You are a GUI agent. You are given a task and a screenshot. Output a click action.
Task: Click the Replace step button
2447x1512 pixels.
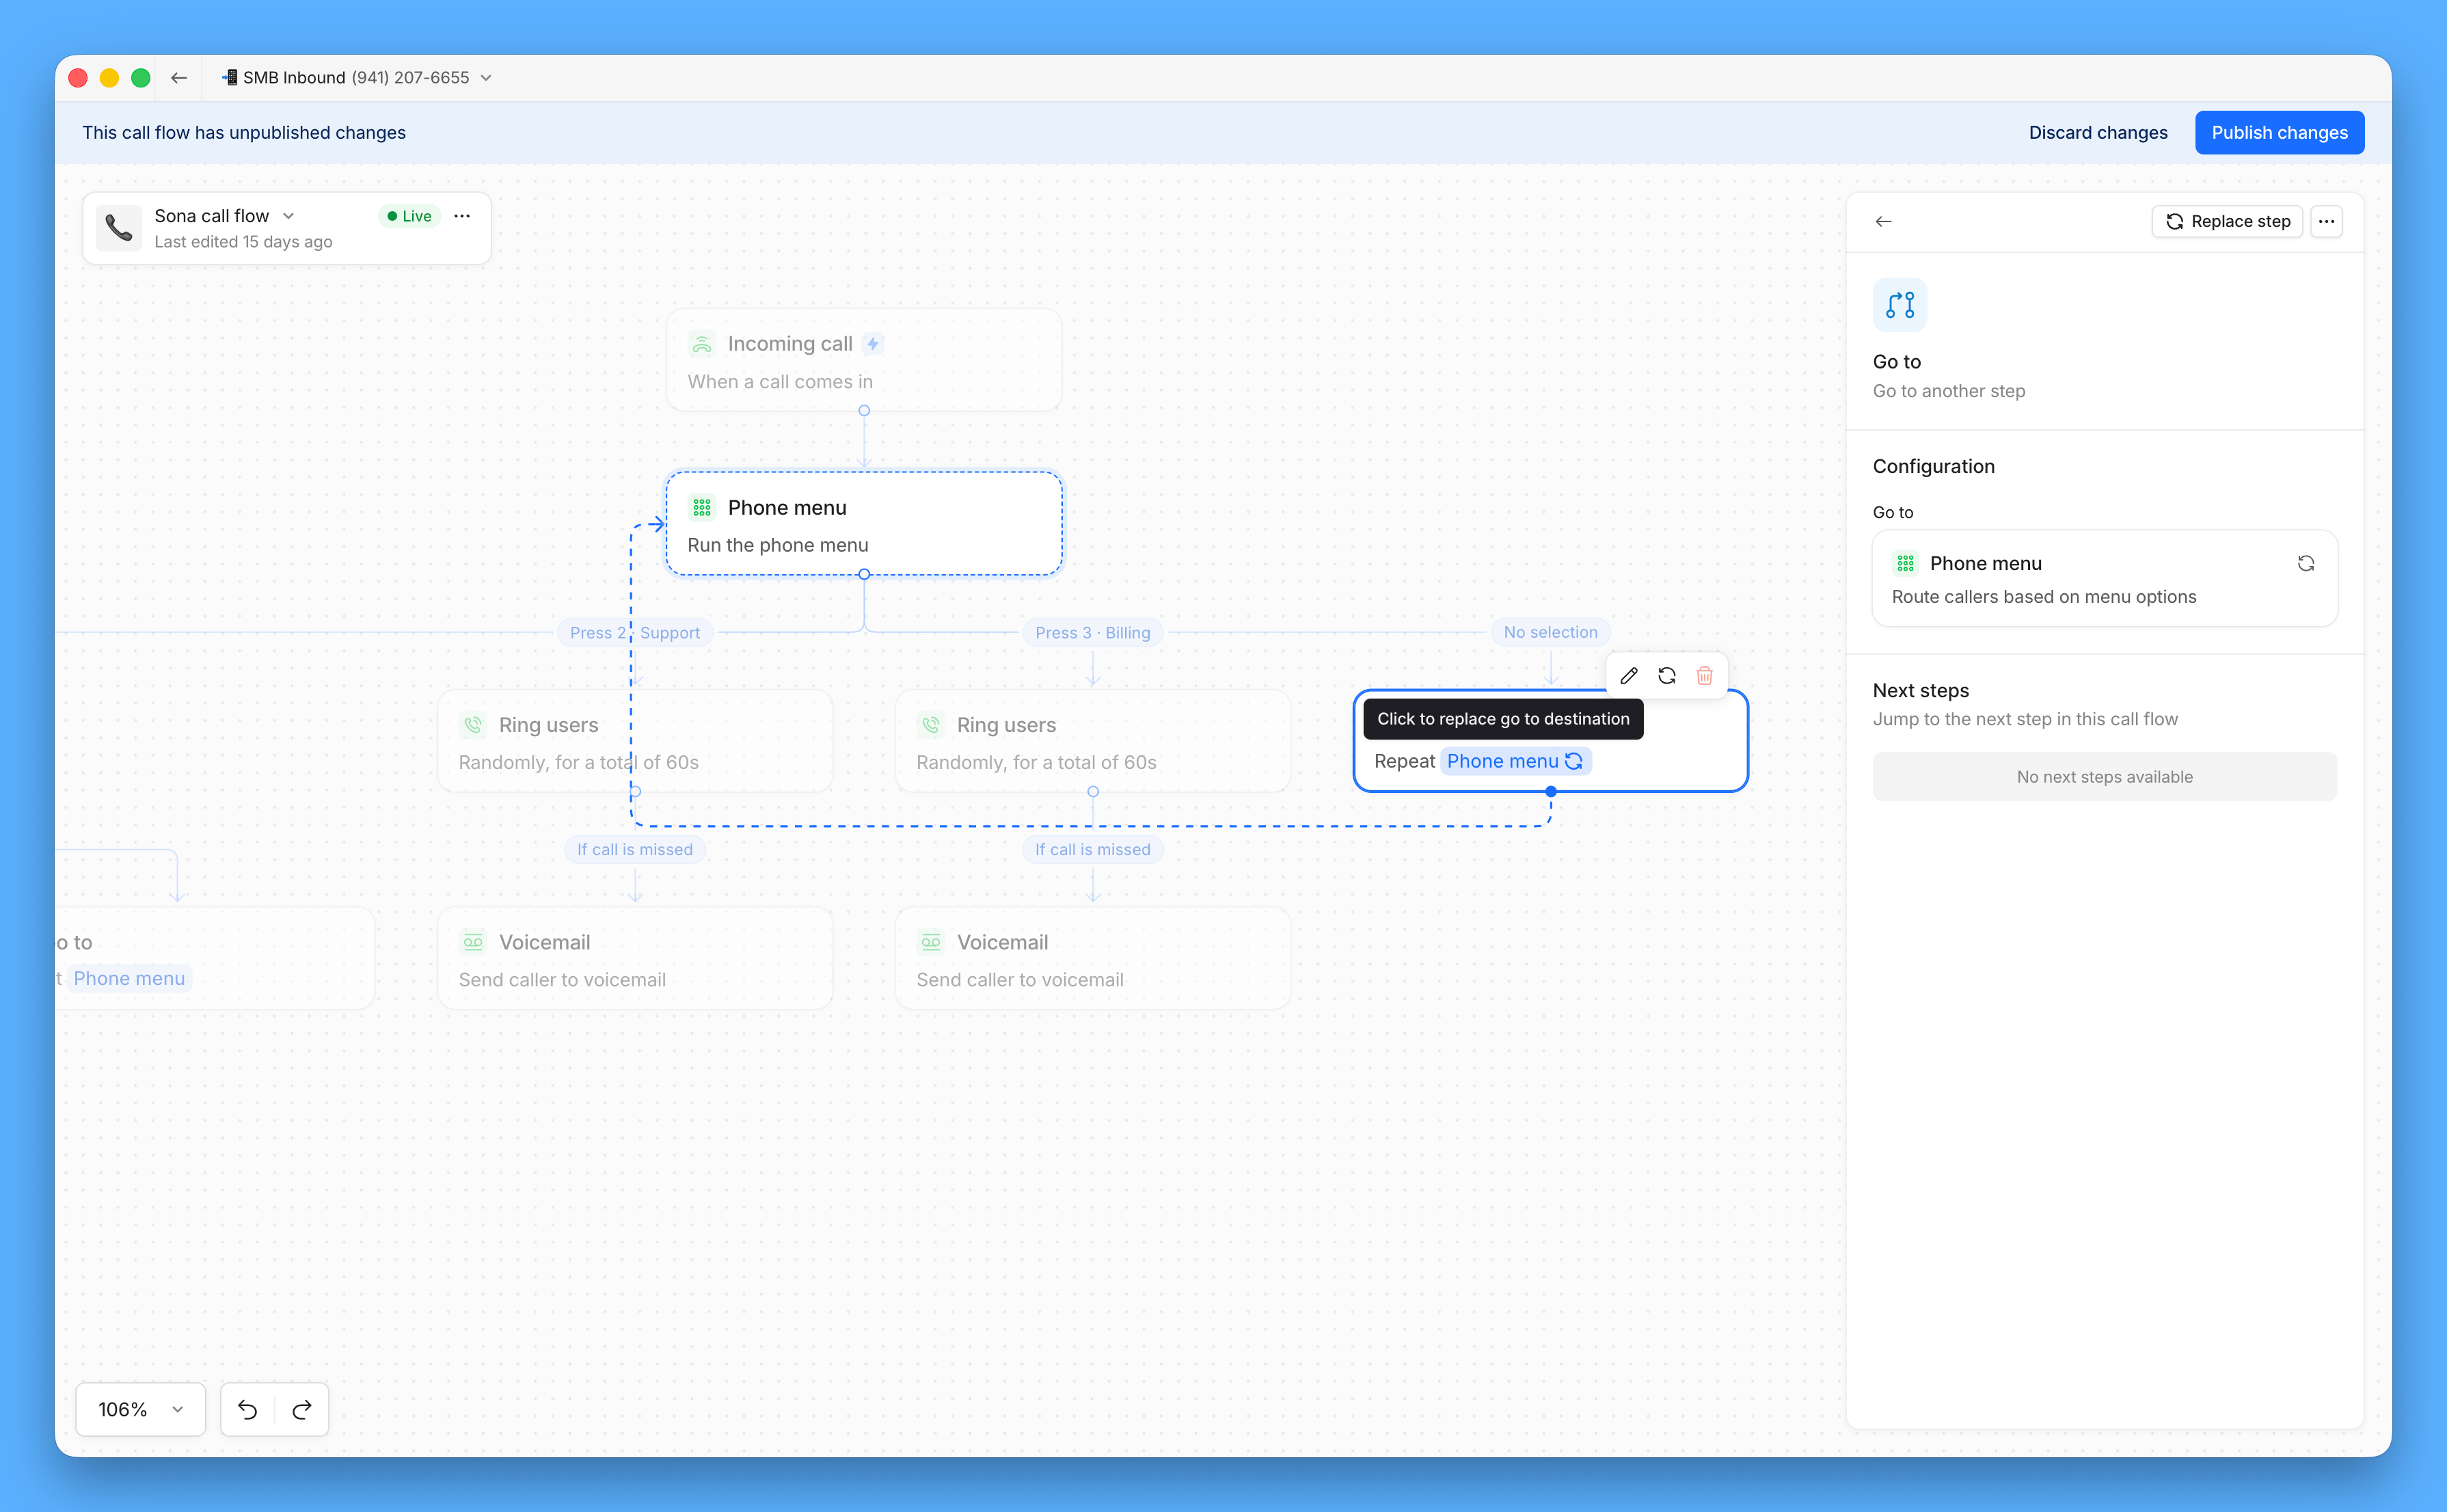(x=2227, y=222)
